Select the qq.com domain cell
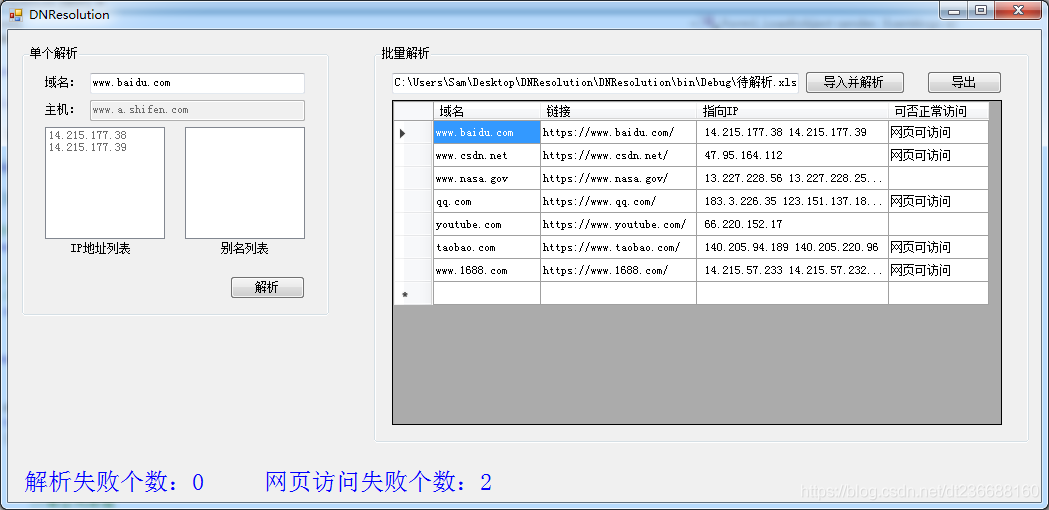1049x510 pixels. 487,201
